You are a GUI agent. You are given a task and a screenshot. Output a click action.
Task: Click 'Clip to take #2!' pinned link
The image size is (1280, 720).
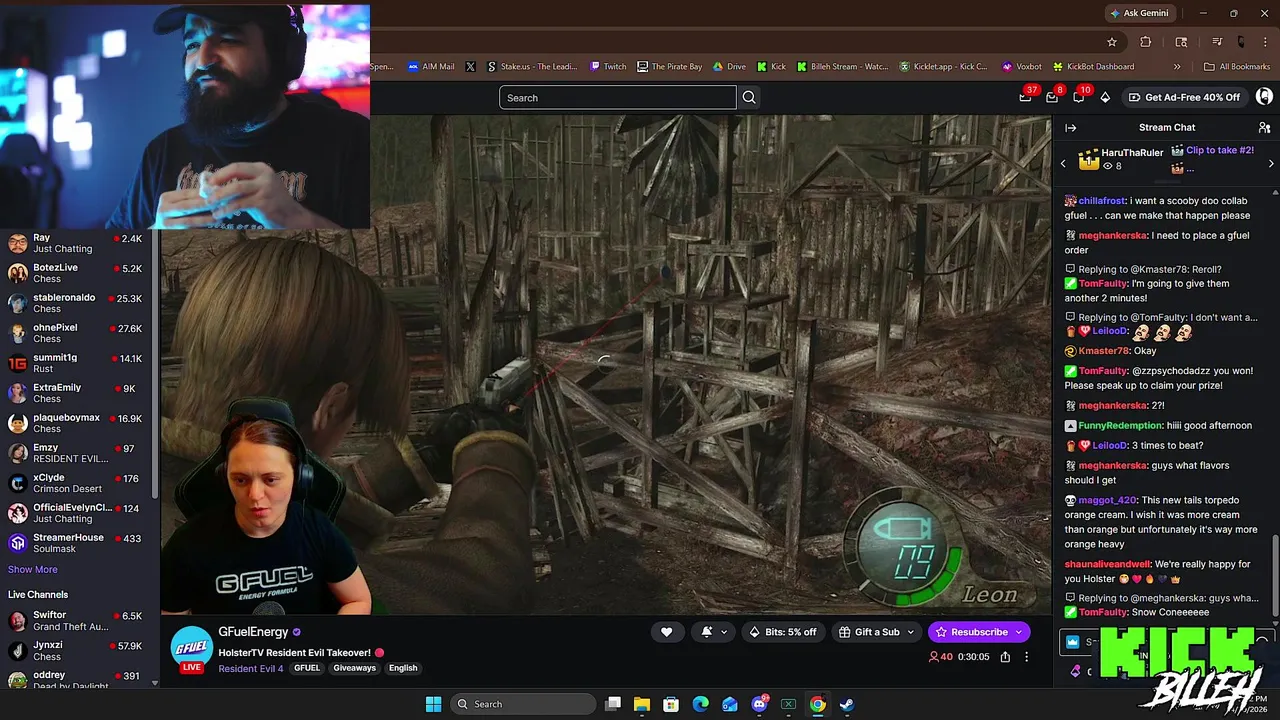[x=1220, y=150]
